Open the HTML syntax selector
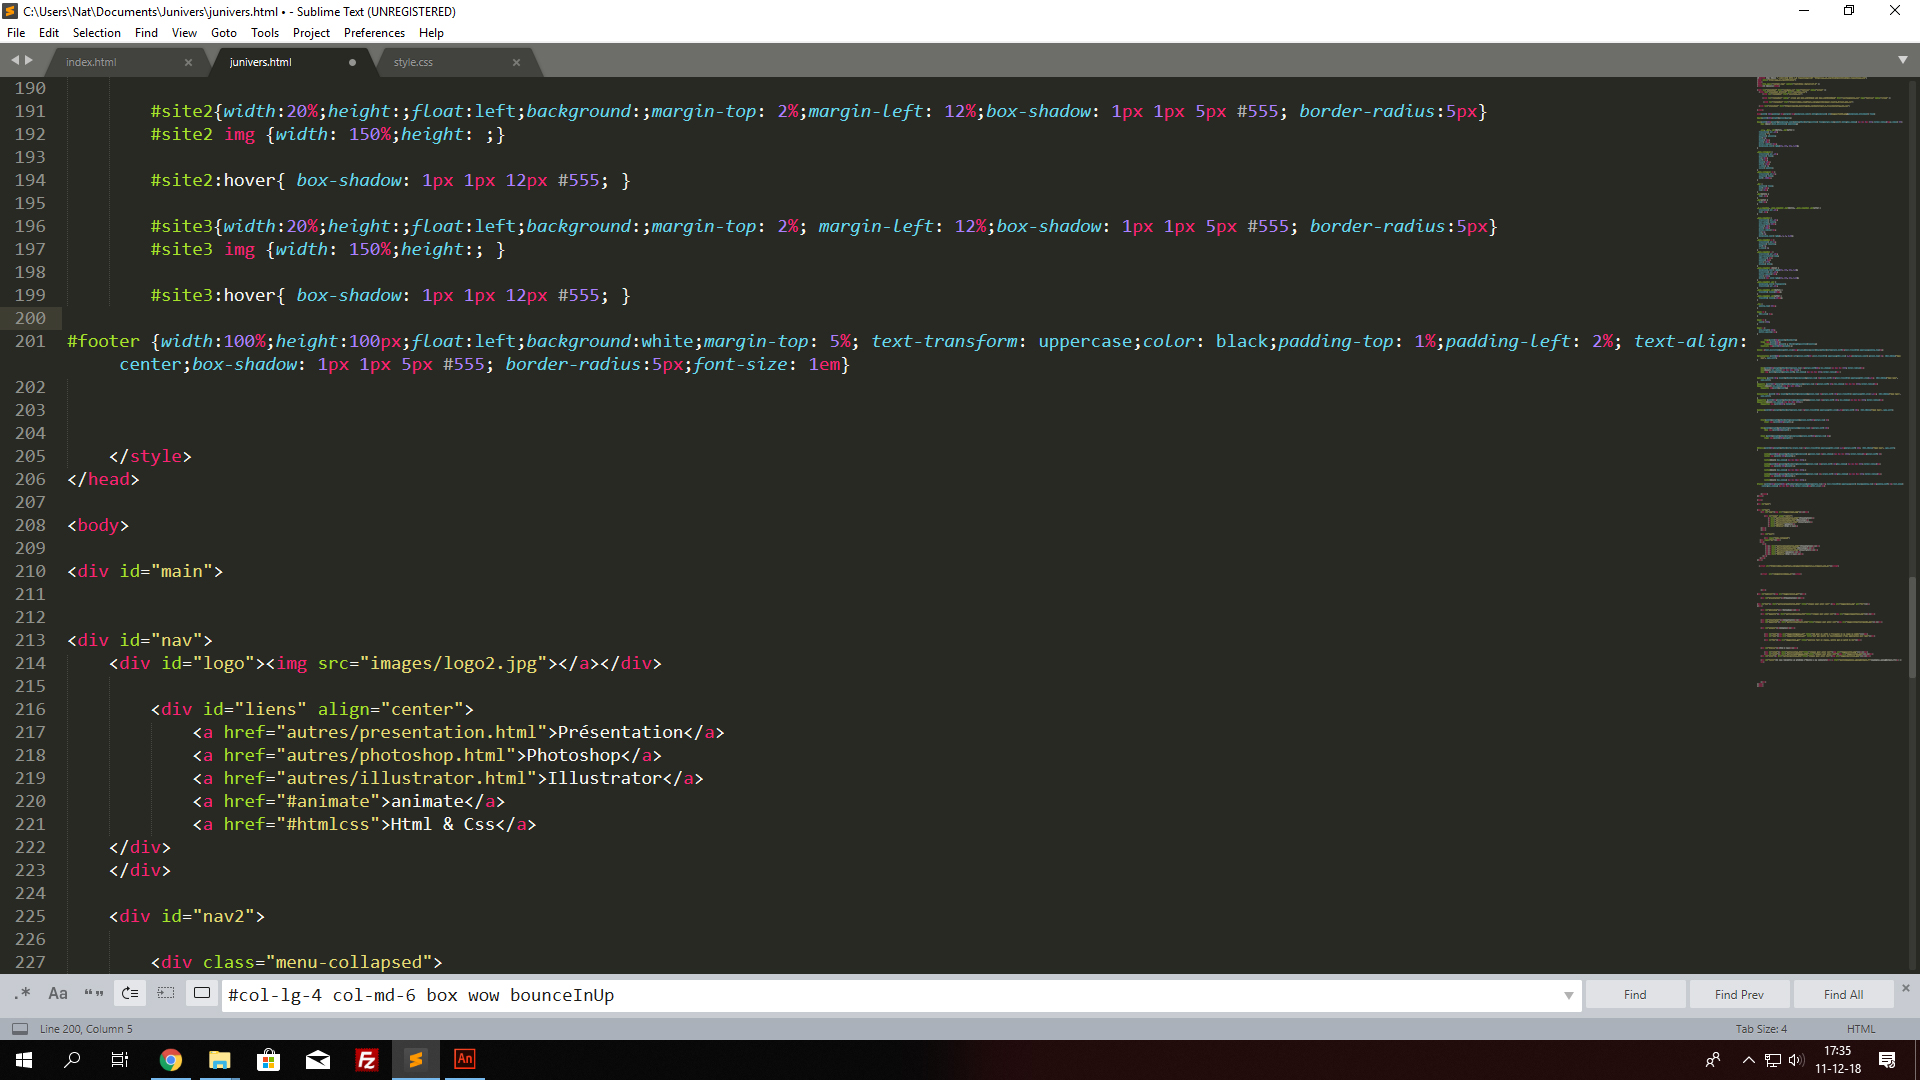Viewport: 1920px width, 1080px height. [1860, 1028]
